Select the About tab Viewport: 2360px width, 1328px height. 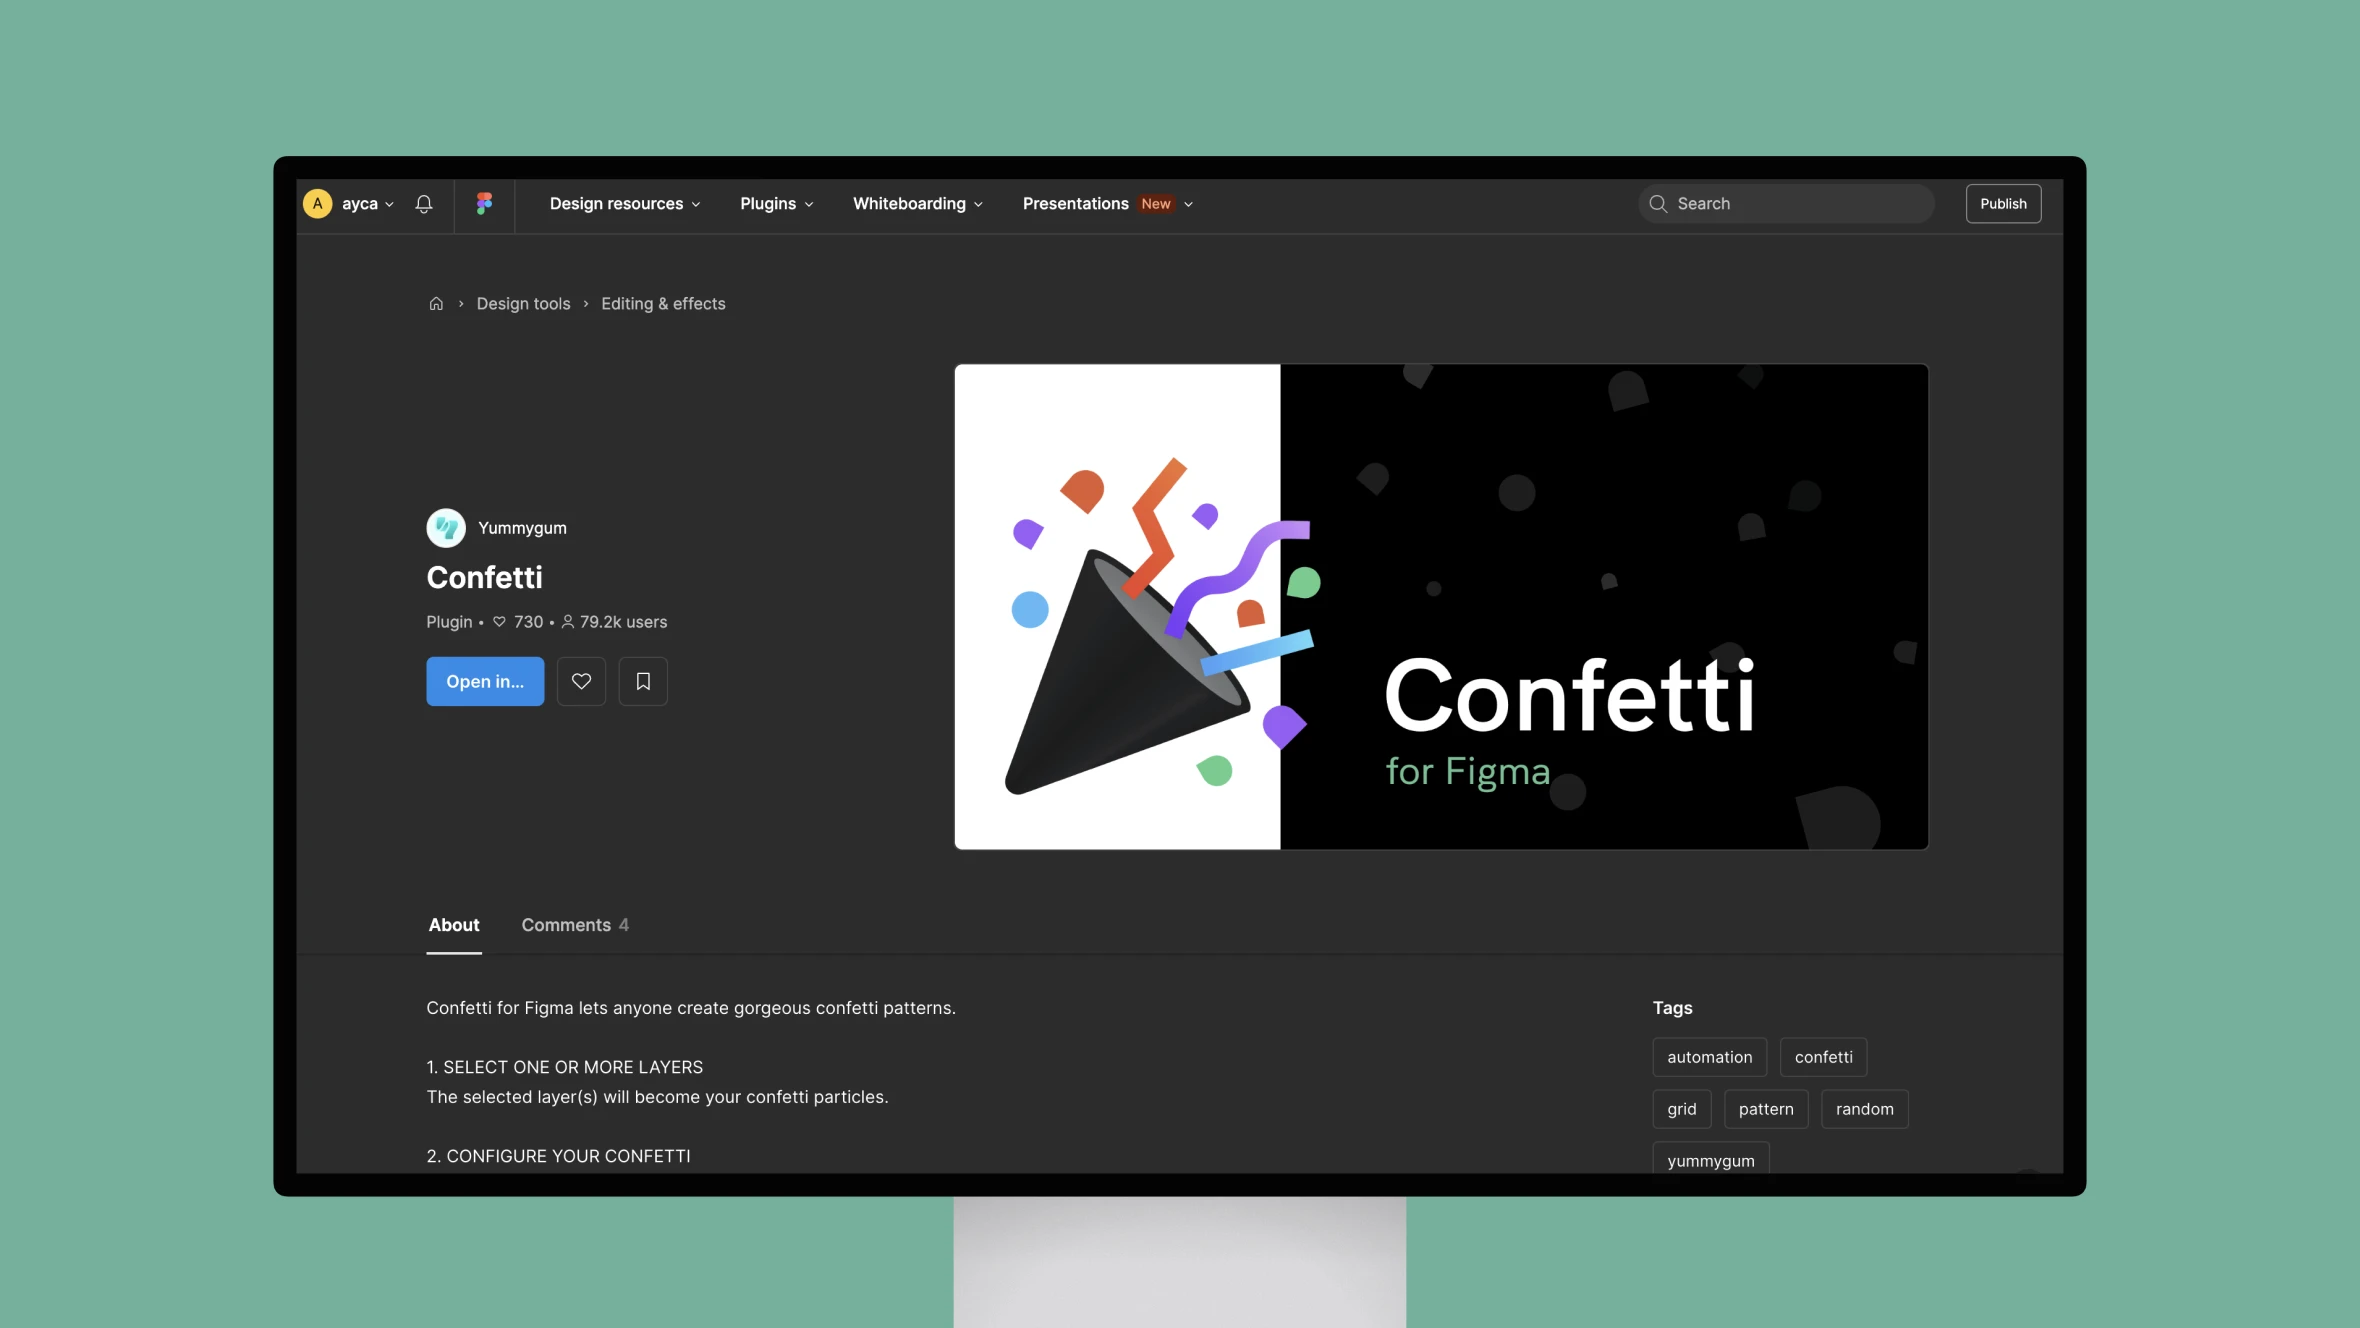[454, 923]
